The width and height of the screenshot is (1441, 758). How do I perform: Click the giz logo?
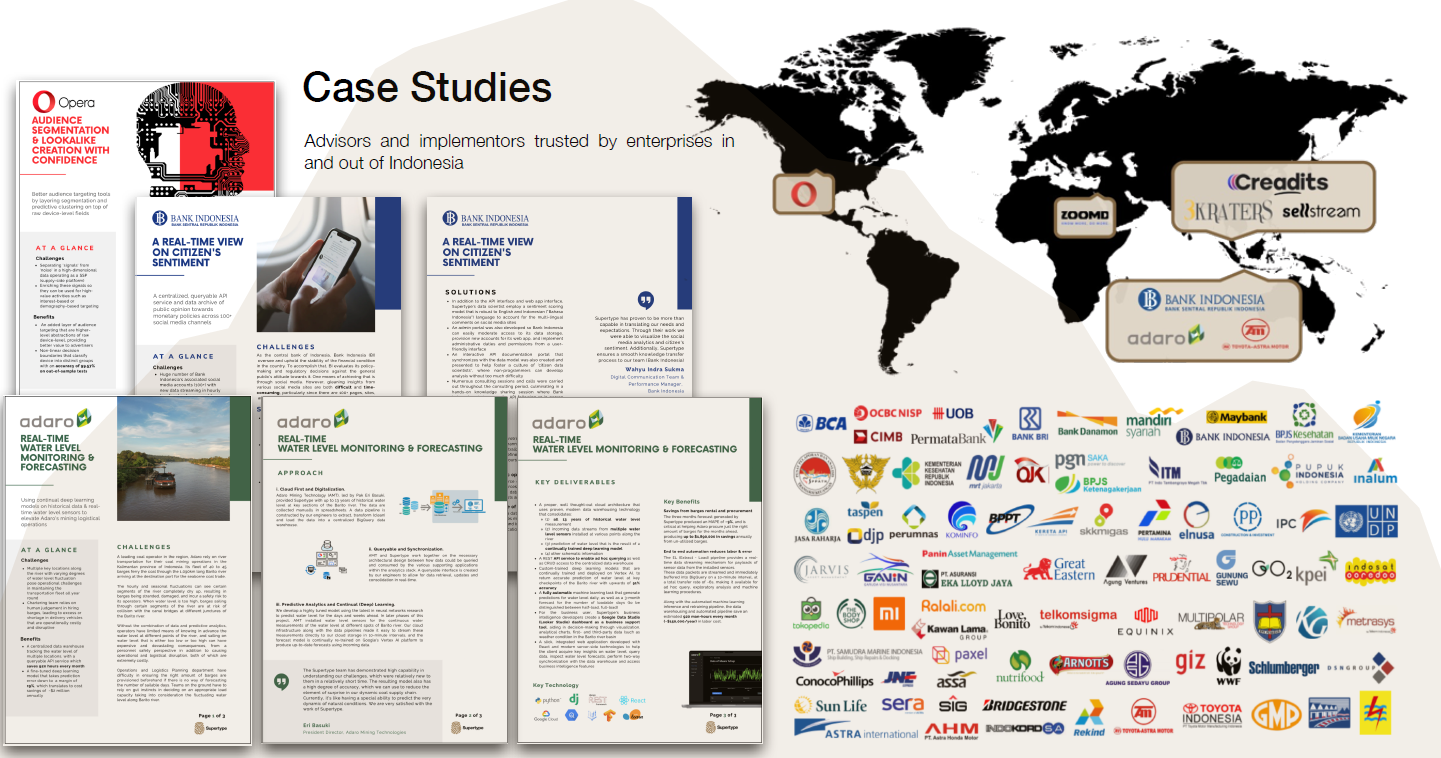point(1190,664)
